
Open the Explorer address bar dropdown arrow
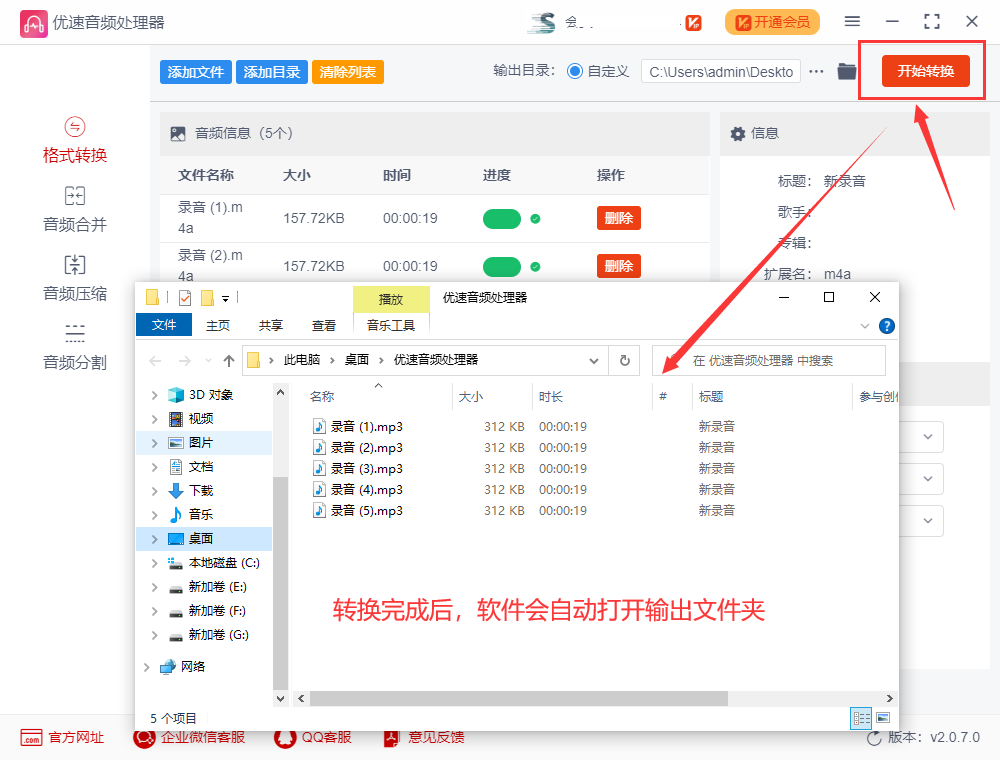(x=595, y=360)
